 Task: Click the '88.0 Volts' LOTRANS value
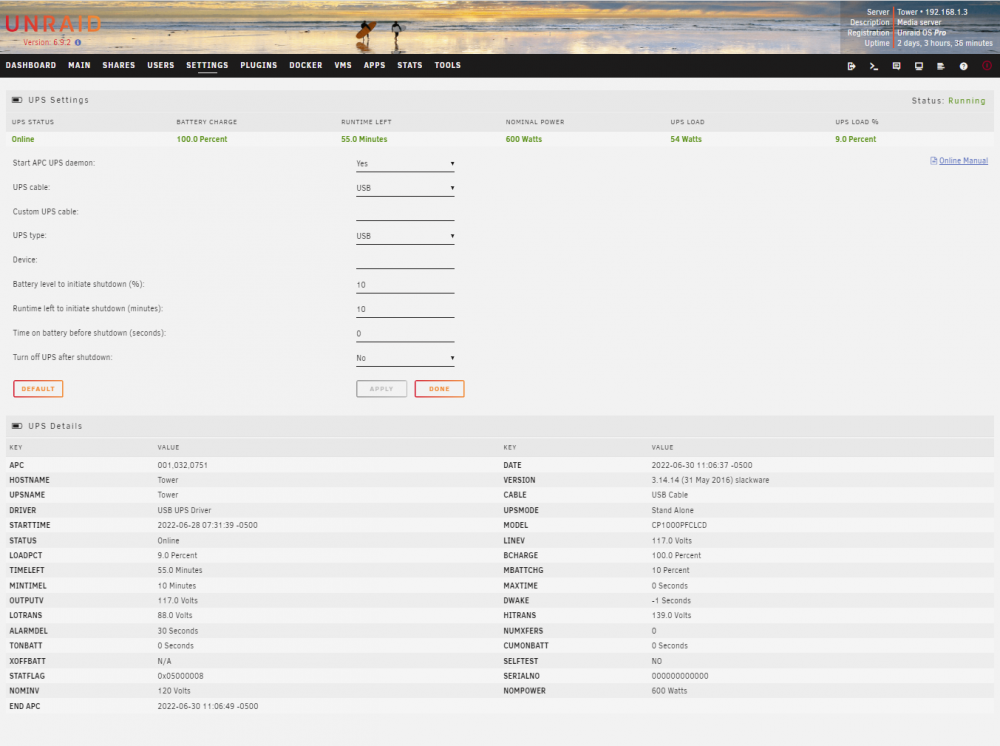click(175, 615)
